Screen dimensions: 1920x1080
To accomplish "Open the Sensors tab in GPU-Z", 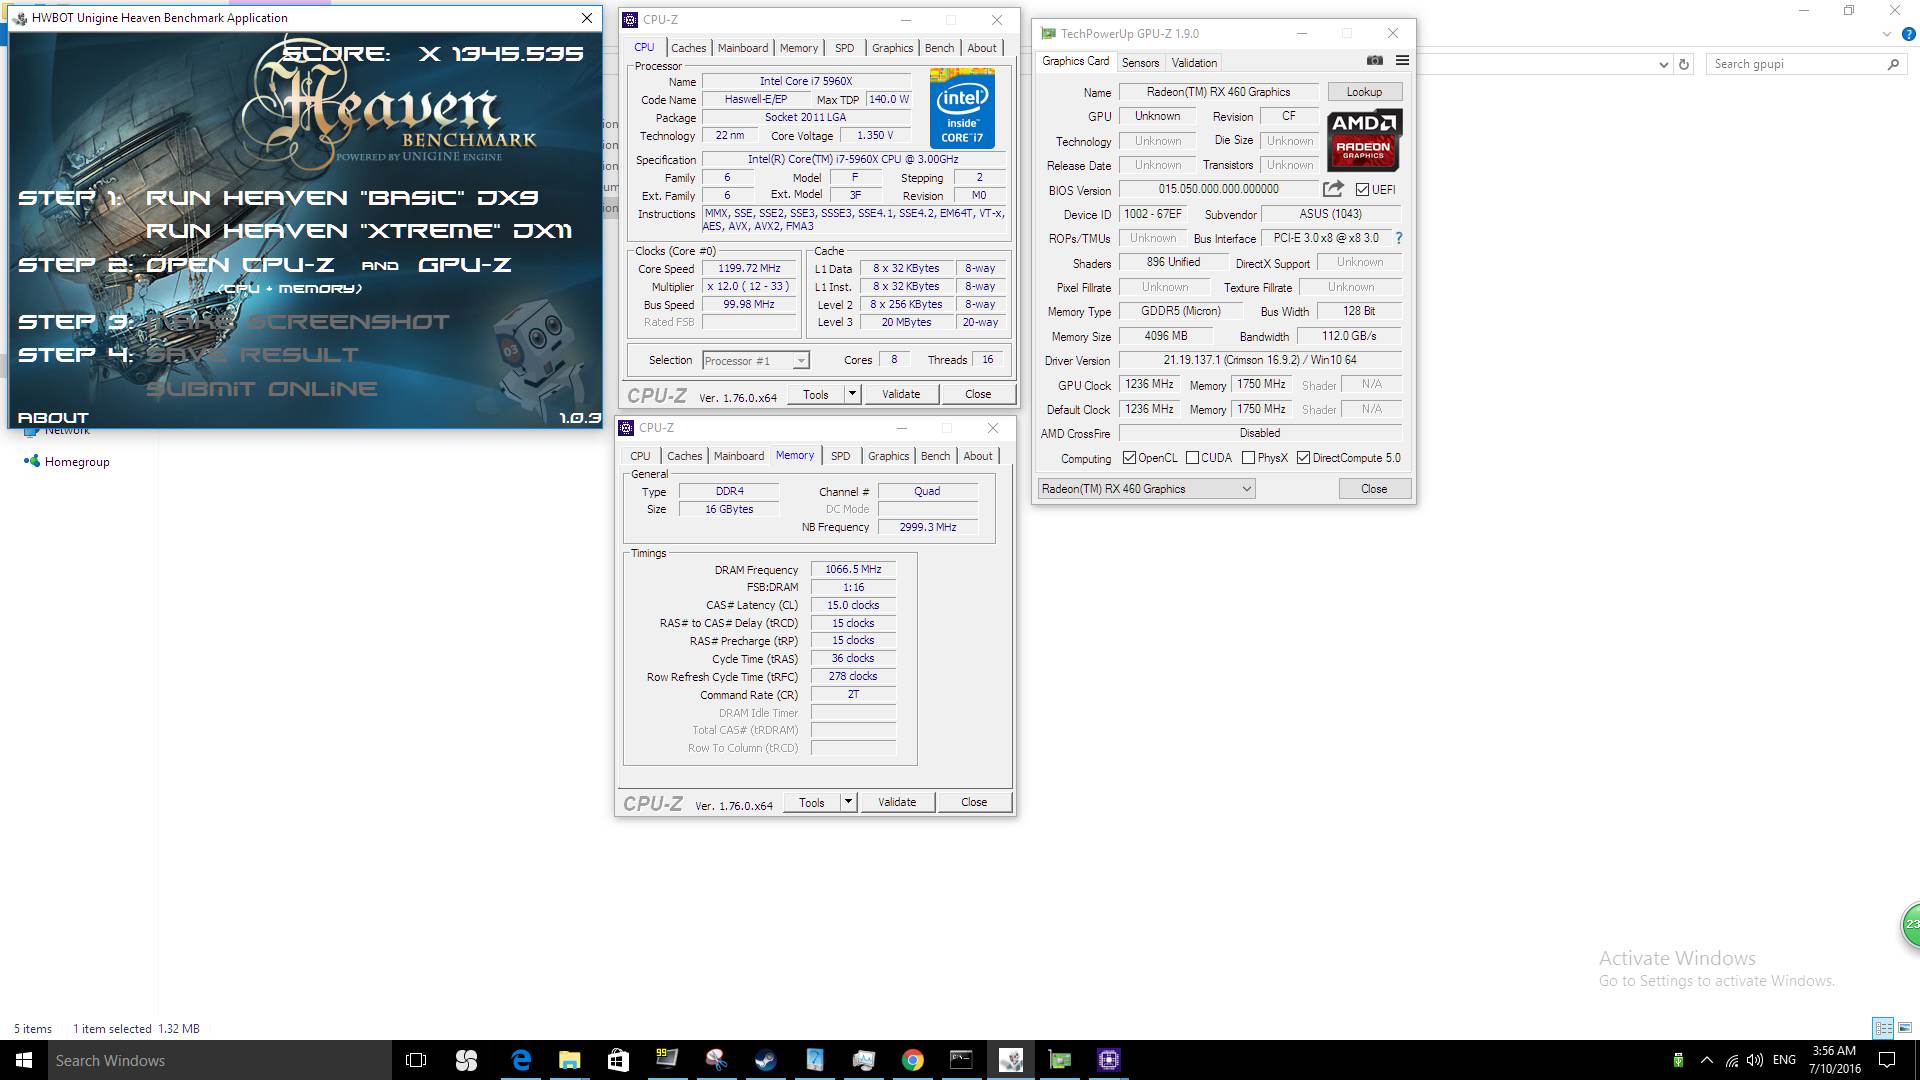I will (x=1140, y=63).
